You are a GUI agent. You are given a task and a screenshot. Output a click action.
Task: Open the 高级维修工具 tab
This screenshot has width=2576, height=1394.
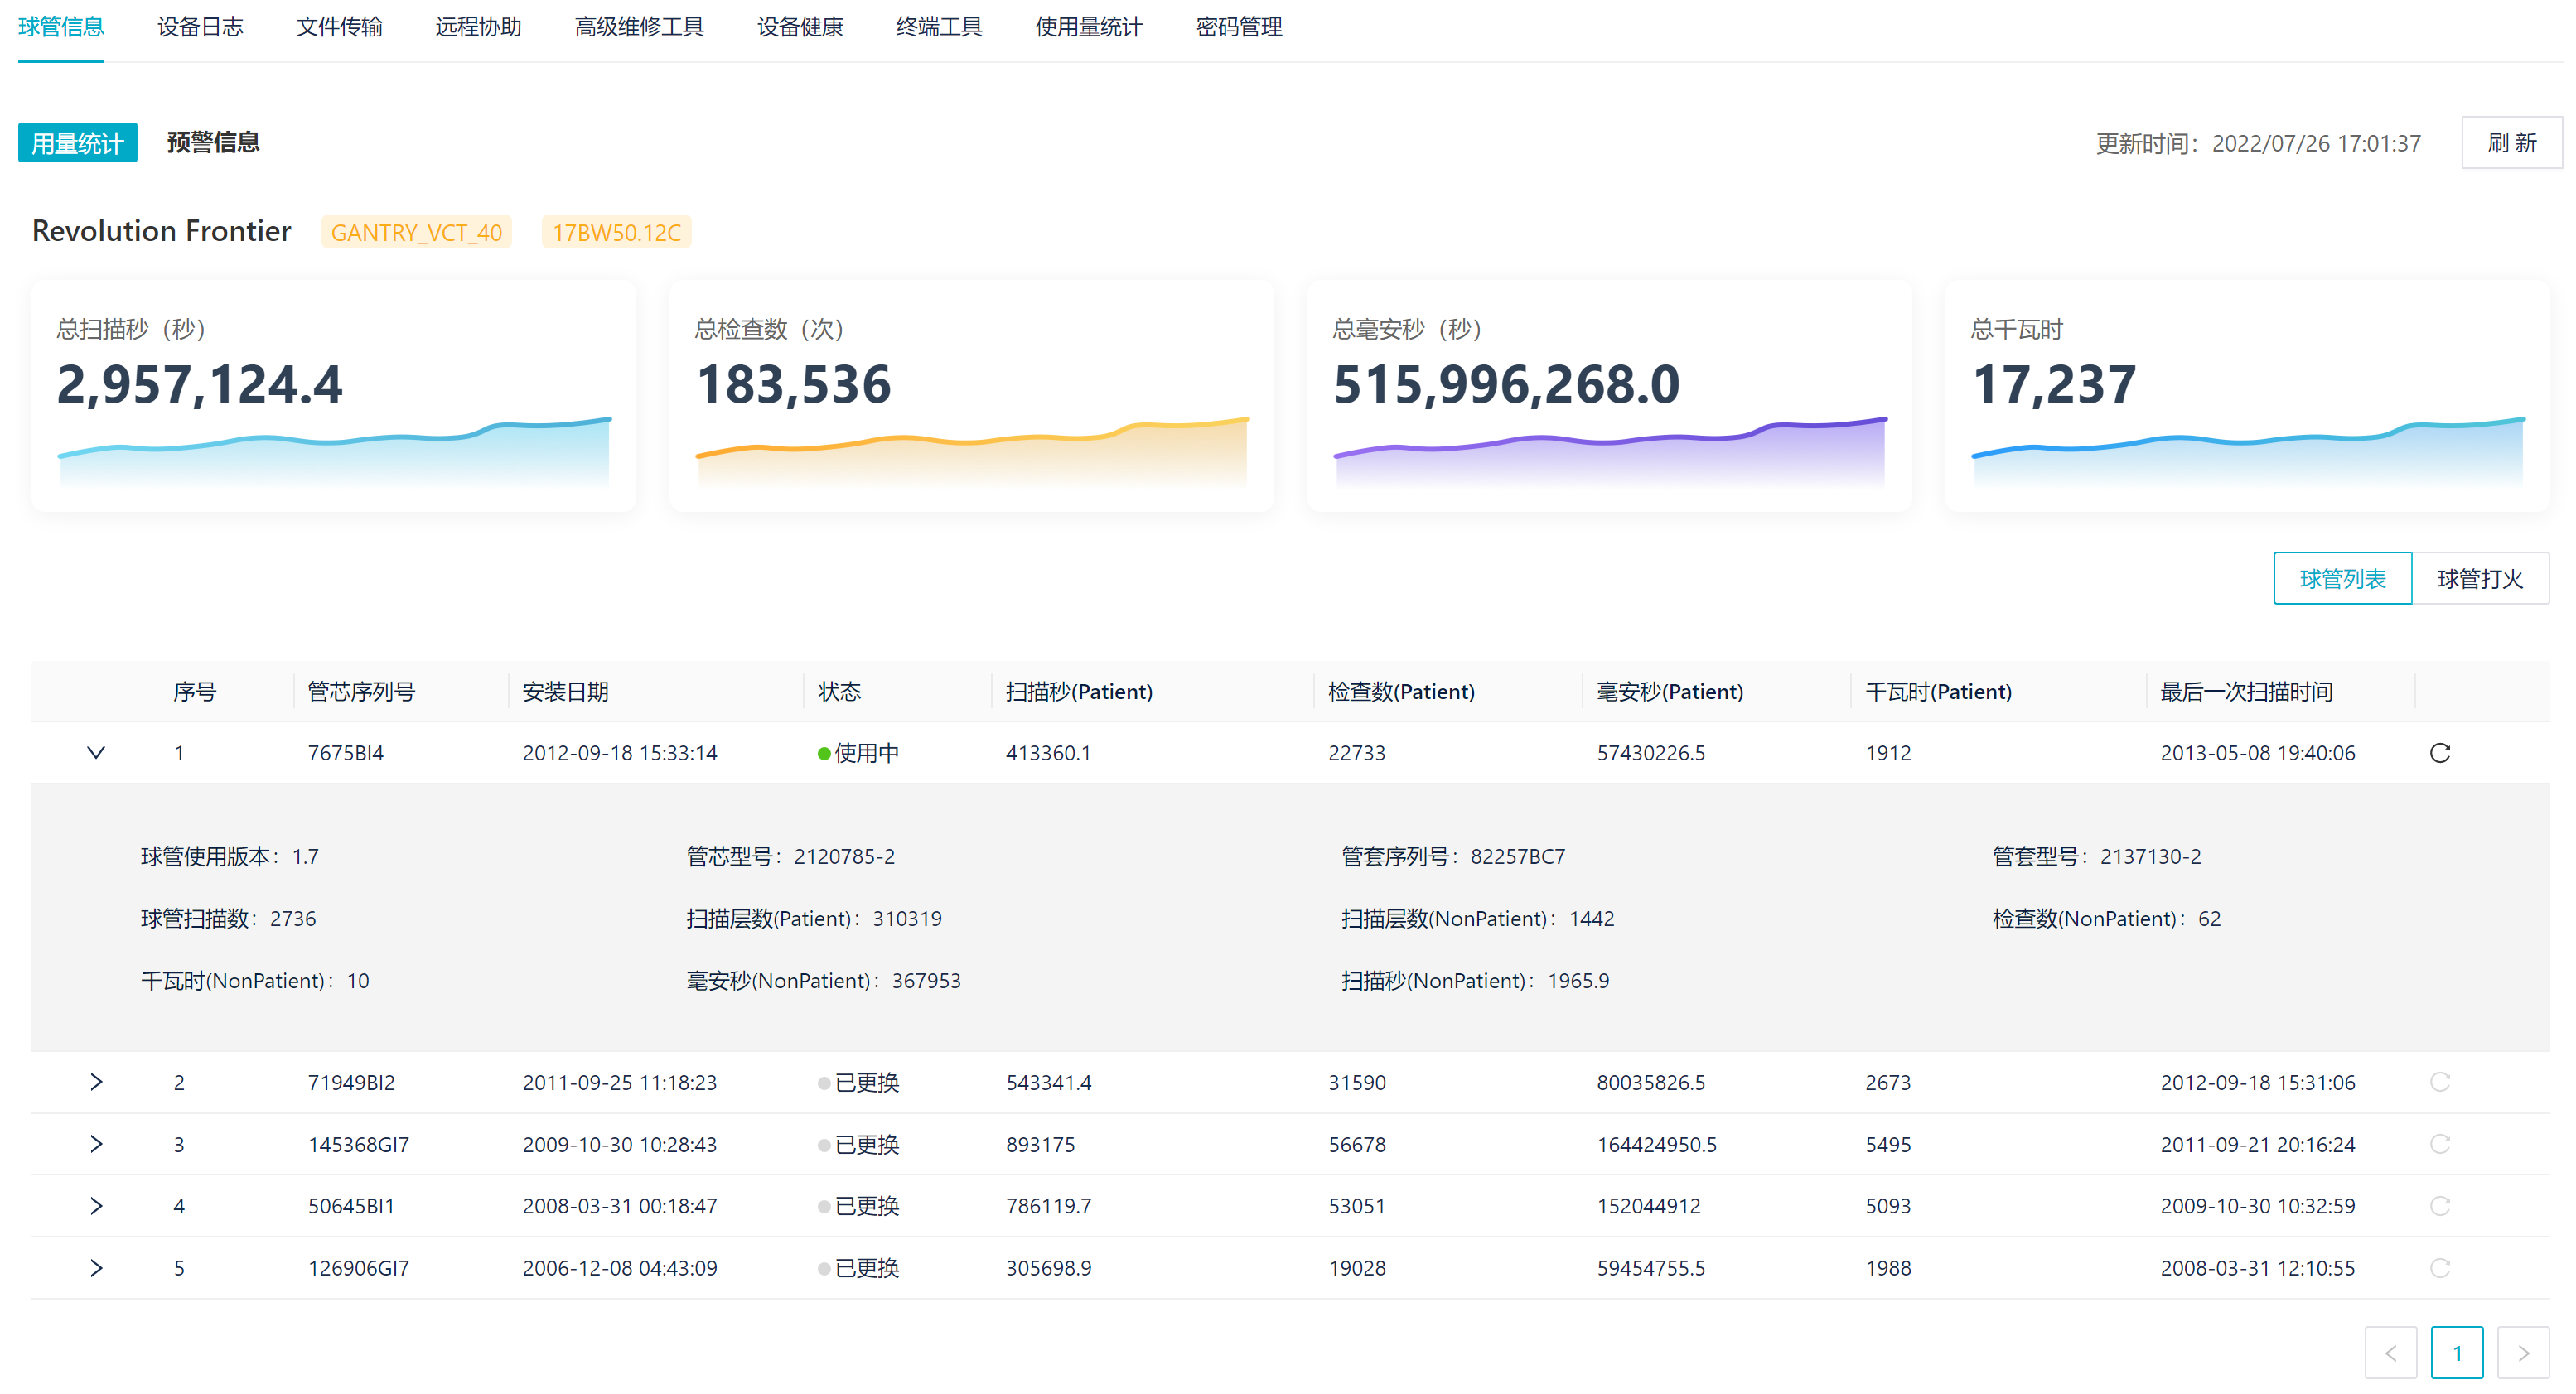pyautogui.click(x=639, y=27)
